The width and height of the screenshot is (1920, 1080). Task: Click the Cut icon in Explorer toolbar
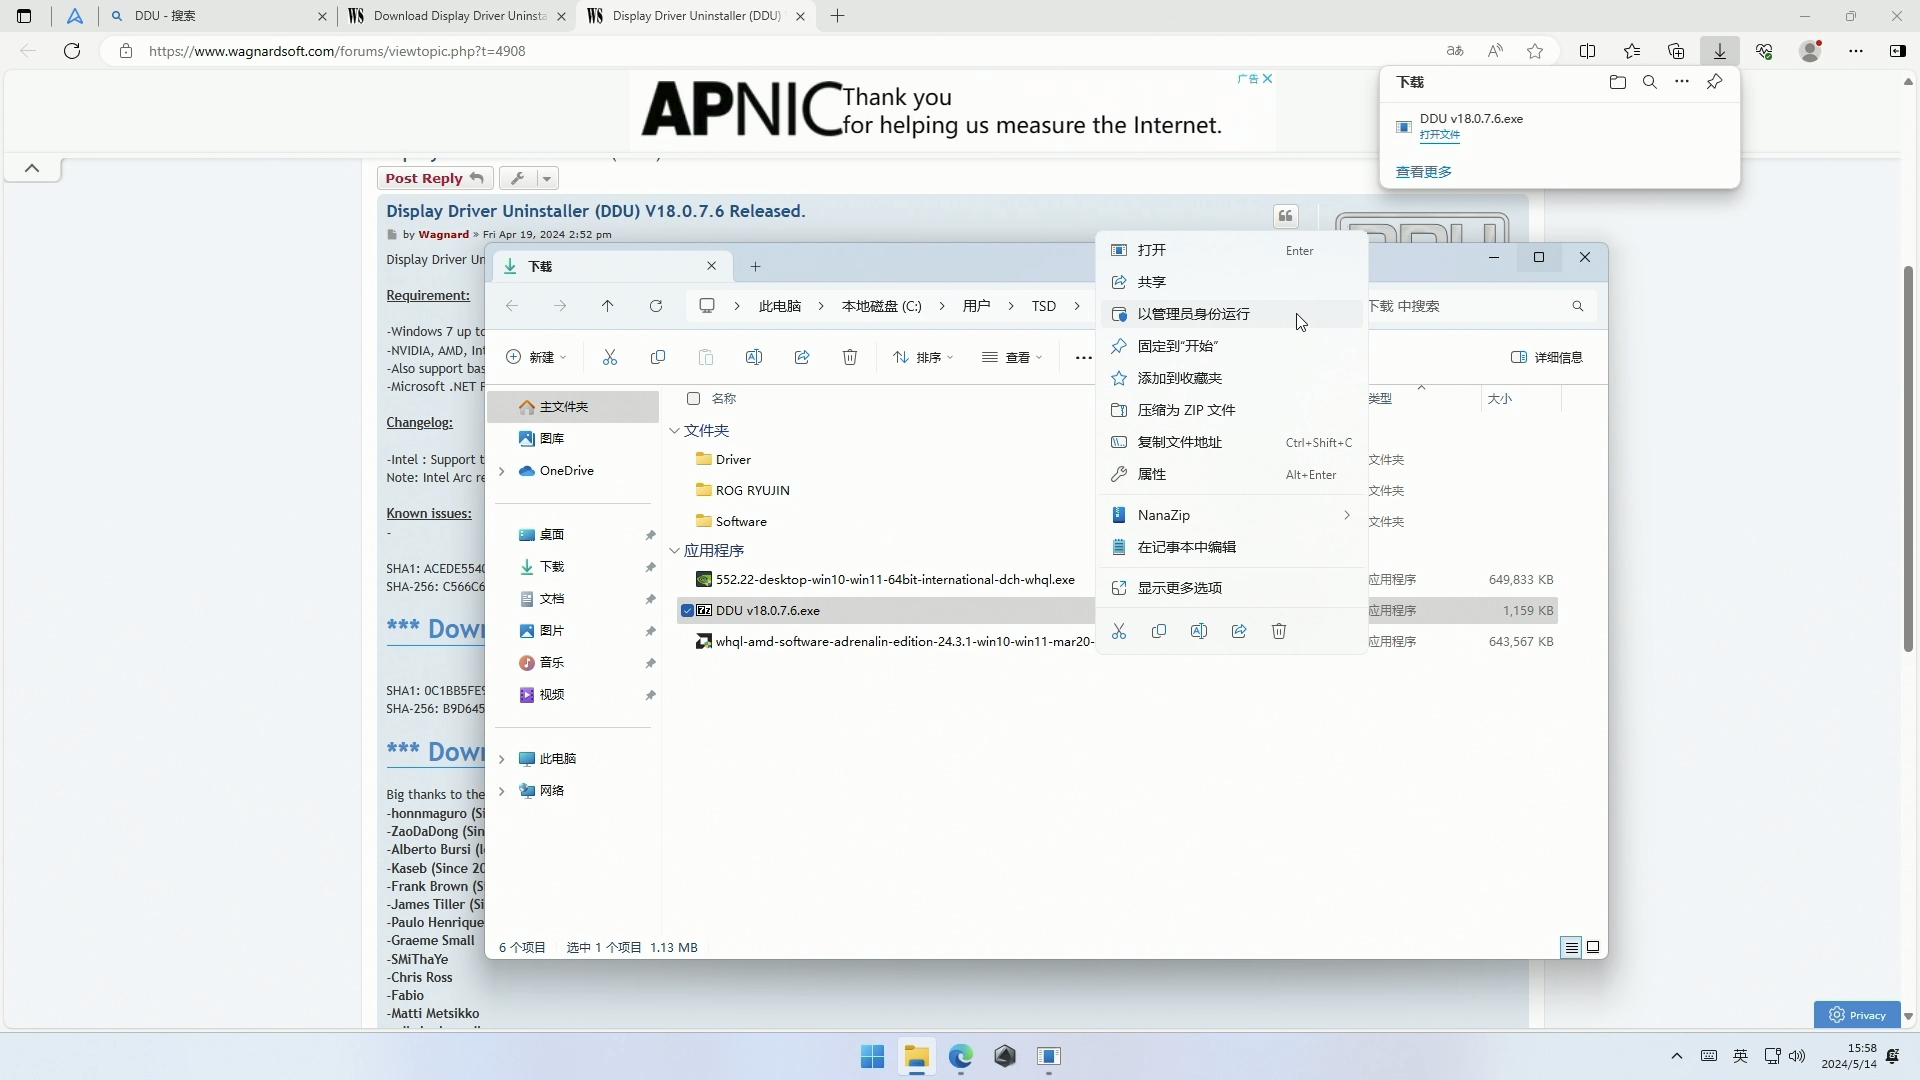(x=610, y=357)
